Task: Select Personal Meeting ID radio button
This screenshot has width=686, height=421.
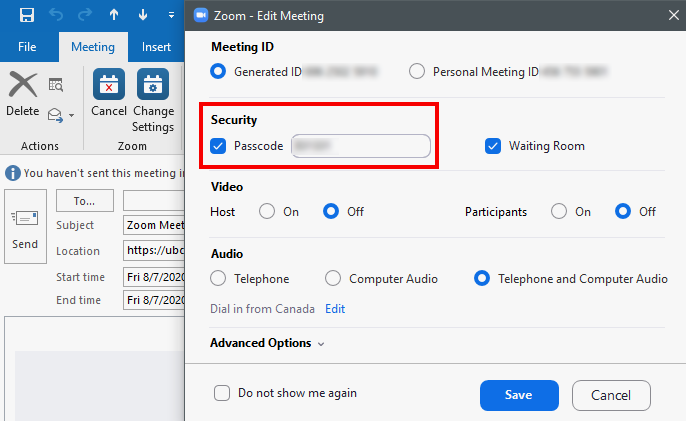Action: coord(417,72)
